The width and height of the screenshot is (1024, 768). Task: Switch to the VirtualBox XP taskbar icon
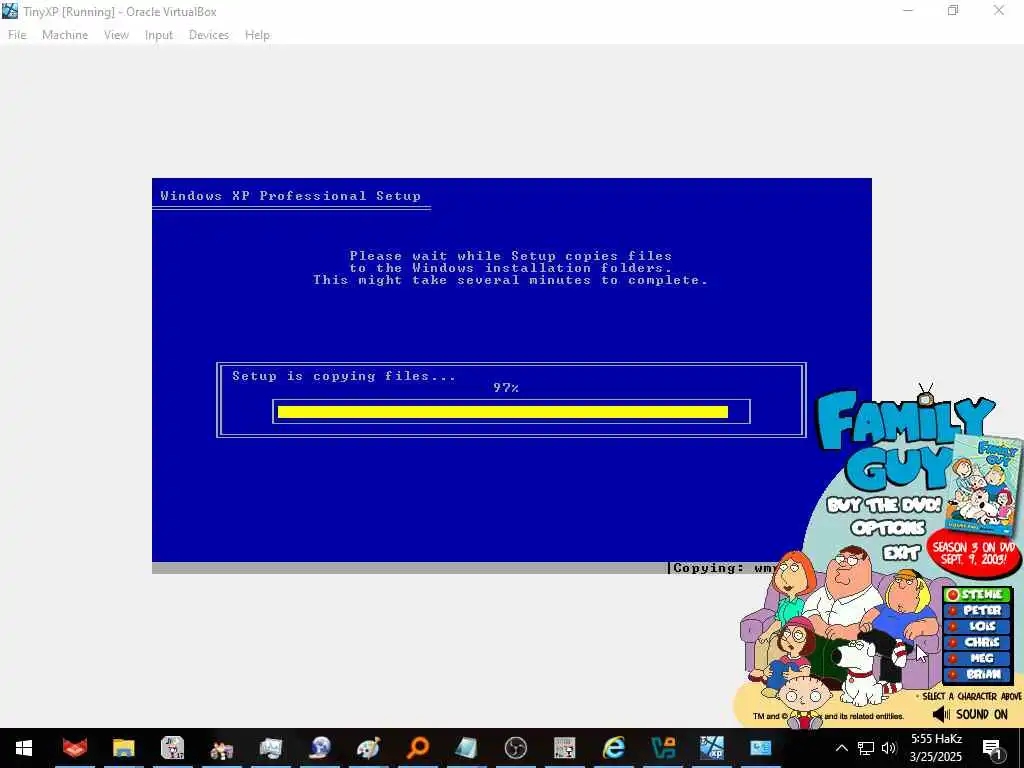(x=711, y=748)
